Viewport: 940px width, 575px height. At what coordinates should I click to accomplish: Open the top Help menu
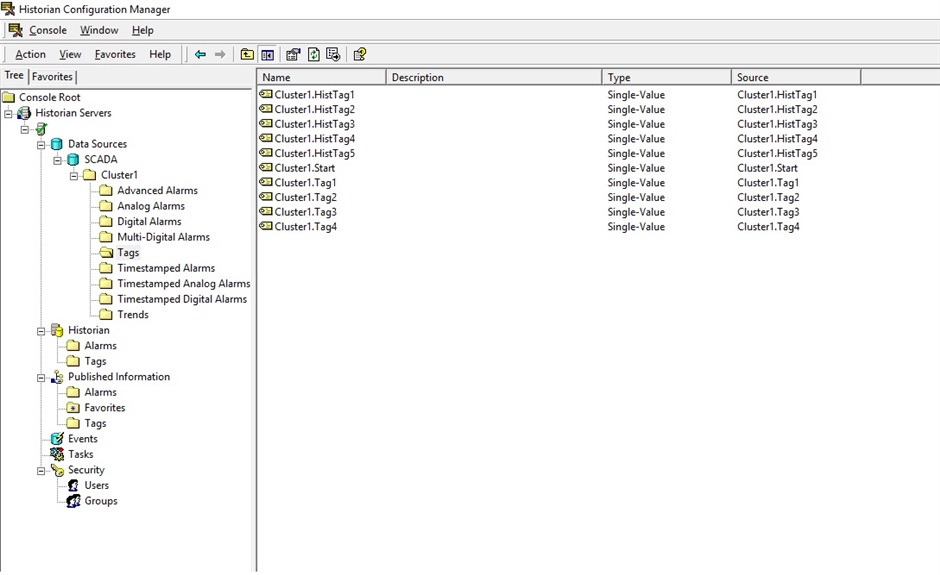(143, 30)
